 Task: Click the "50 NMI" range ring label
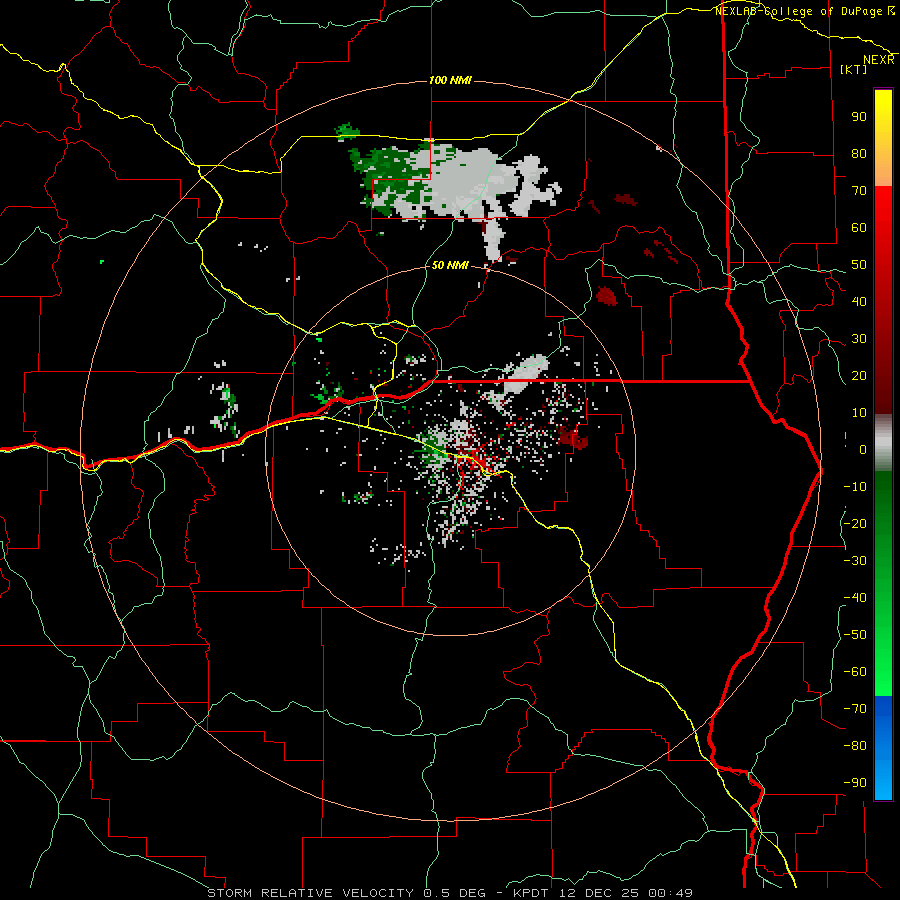[450, 265]
